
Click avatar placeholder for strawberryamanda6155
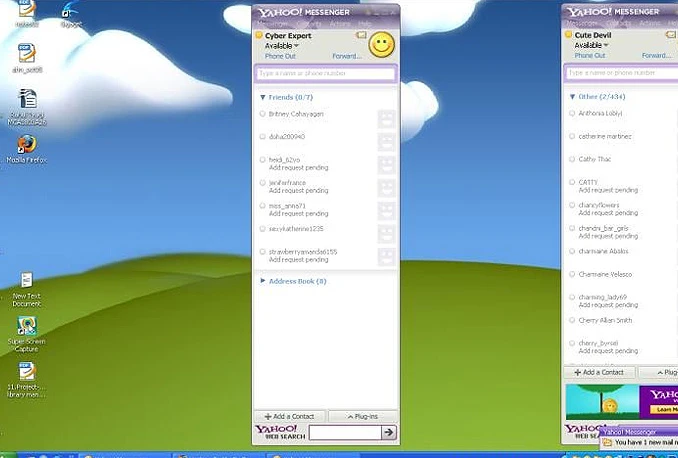(x=386, y=256)
